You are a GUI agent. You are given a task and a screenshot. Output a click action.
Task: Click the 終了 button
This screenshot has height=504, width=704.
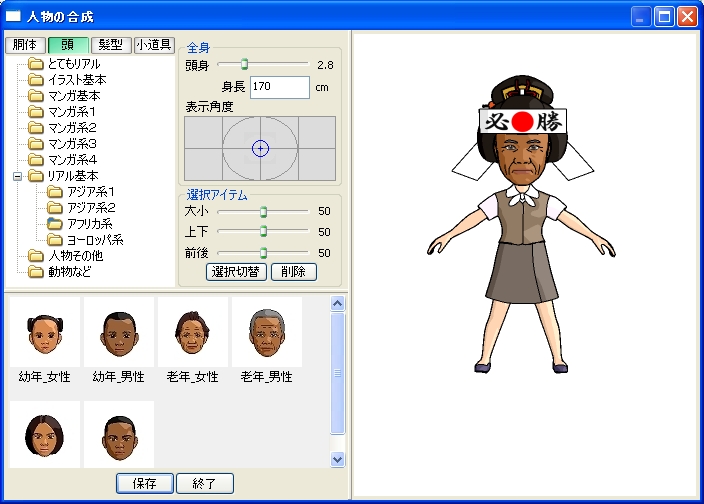[x=205, y=483]
